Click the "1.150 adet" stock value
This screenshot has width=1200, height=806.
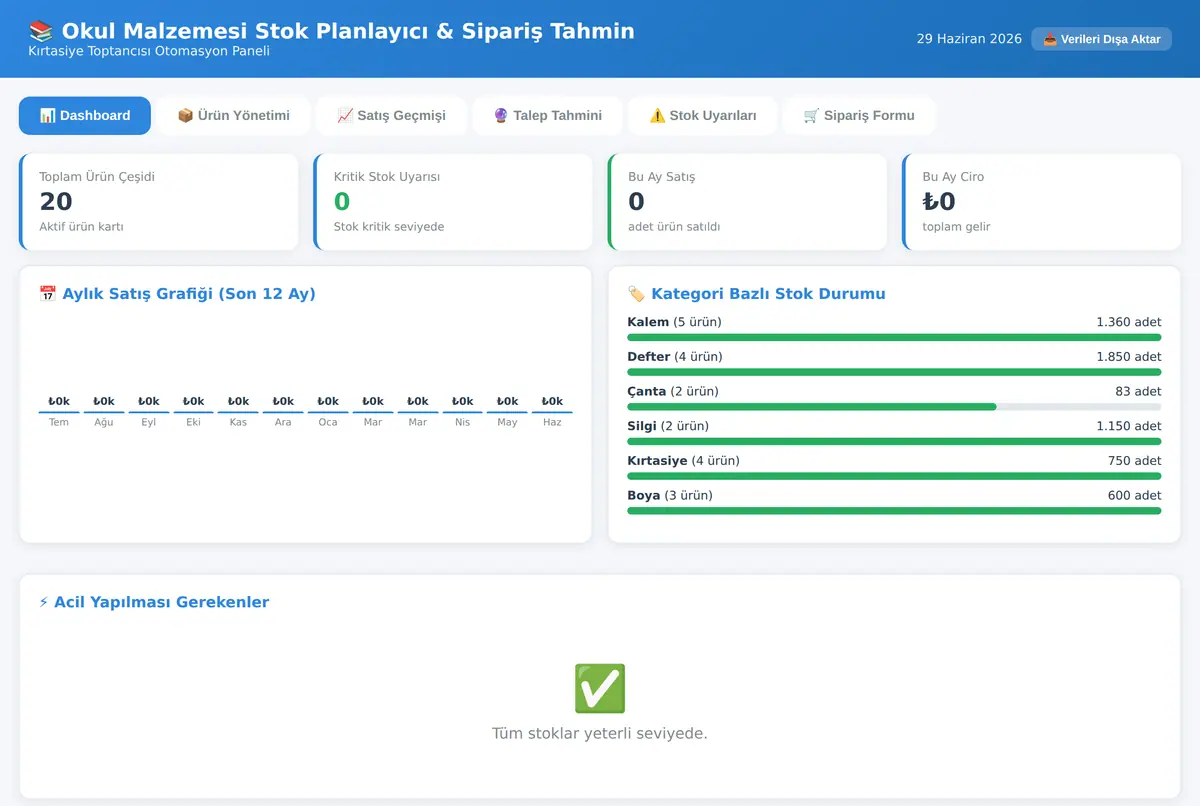point(1129,426)
